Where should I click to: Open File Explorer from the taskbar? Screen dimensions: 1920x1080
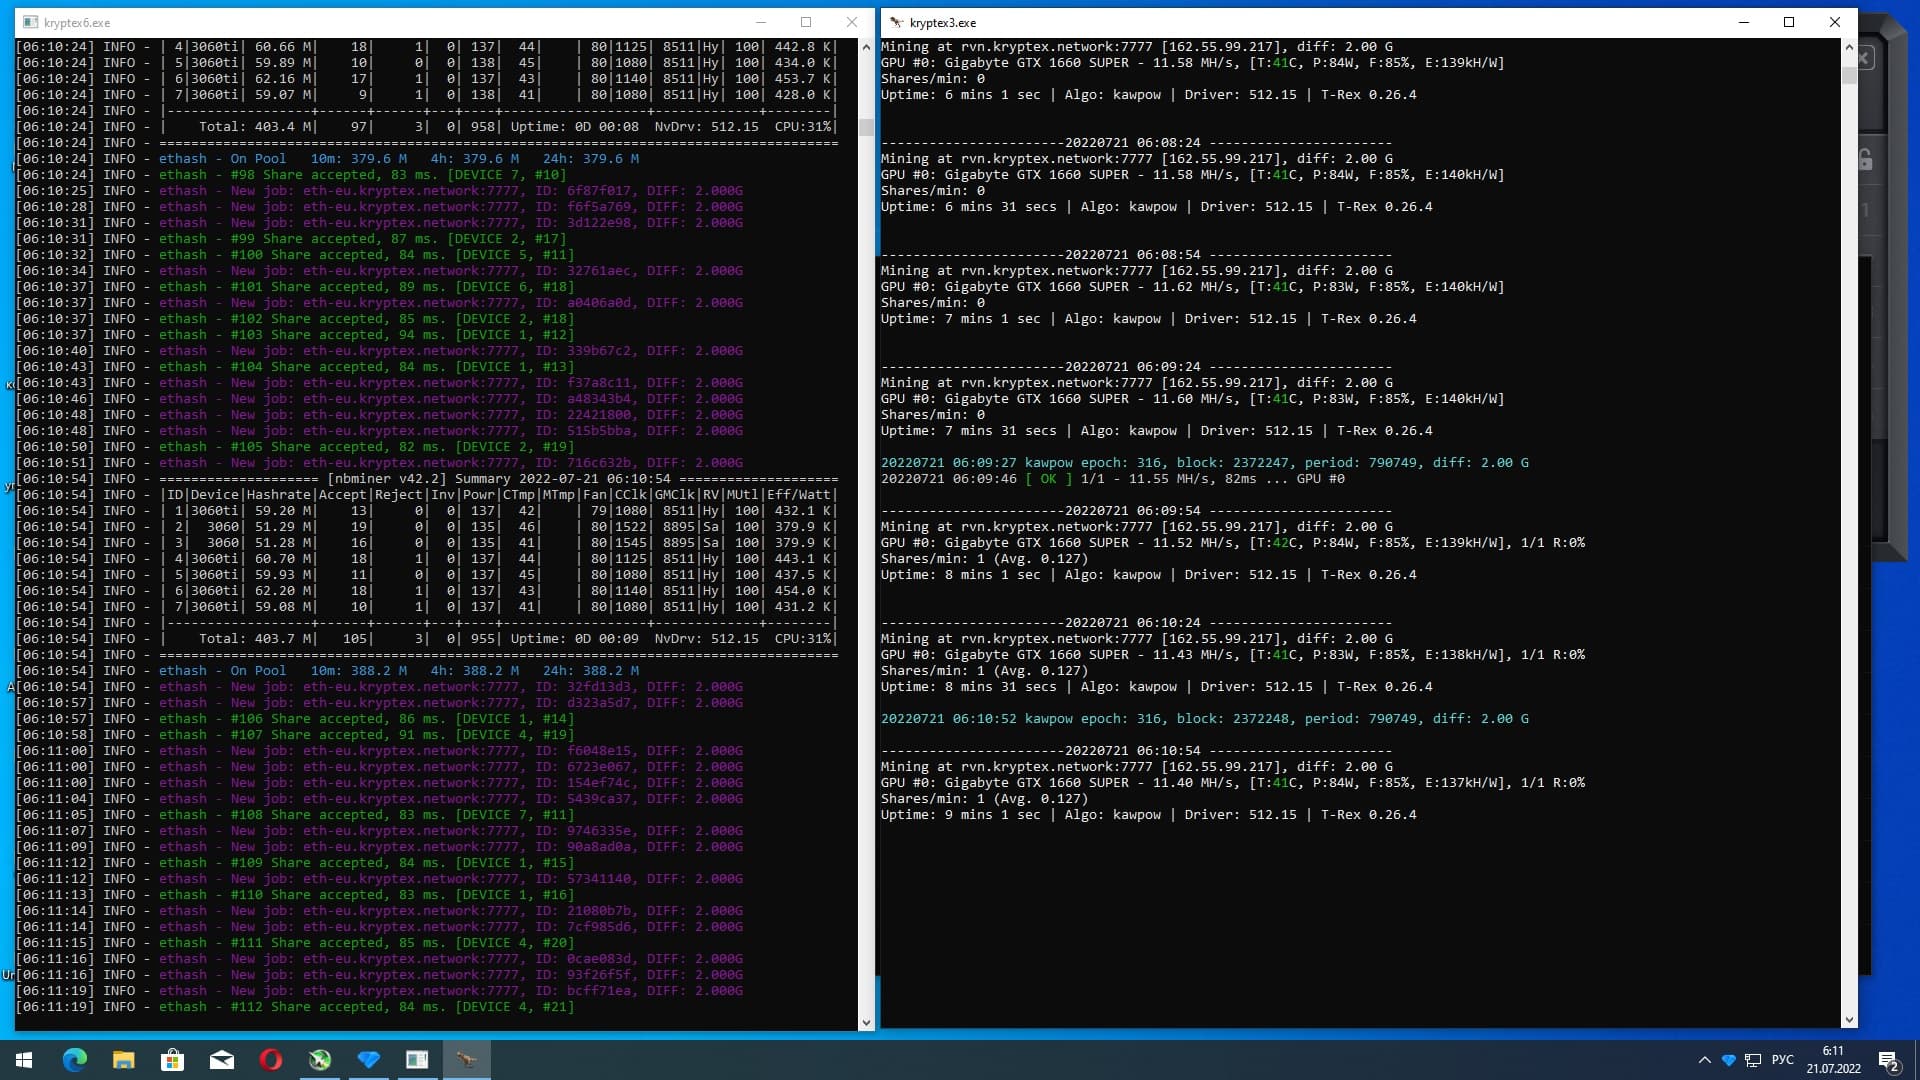click(x=123, y=1060)
